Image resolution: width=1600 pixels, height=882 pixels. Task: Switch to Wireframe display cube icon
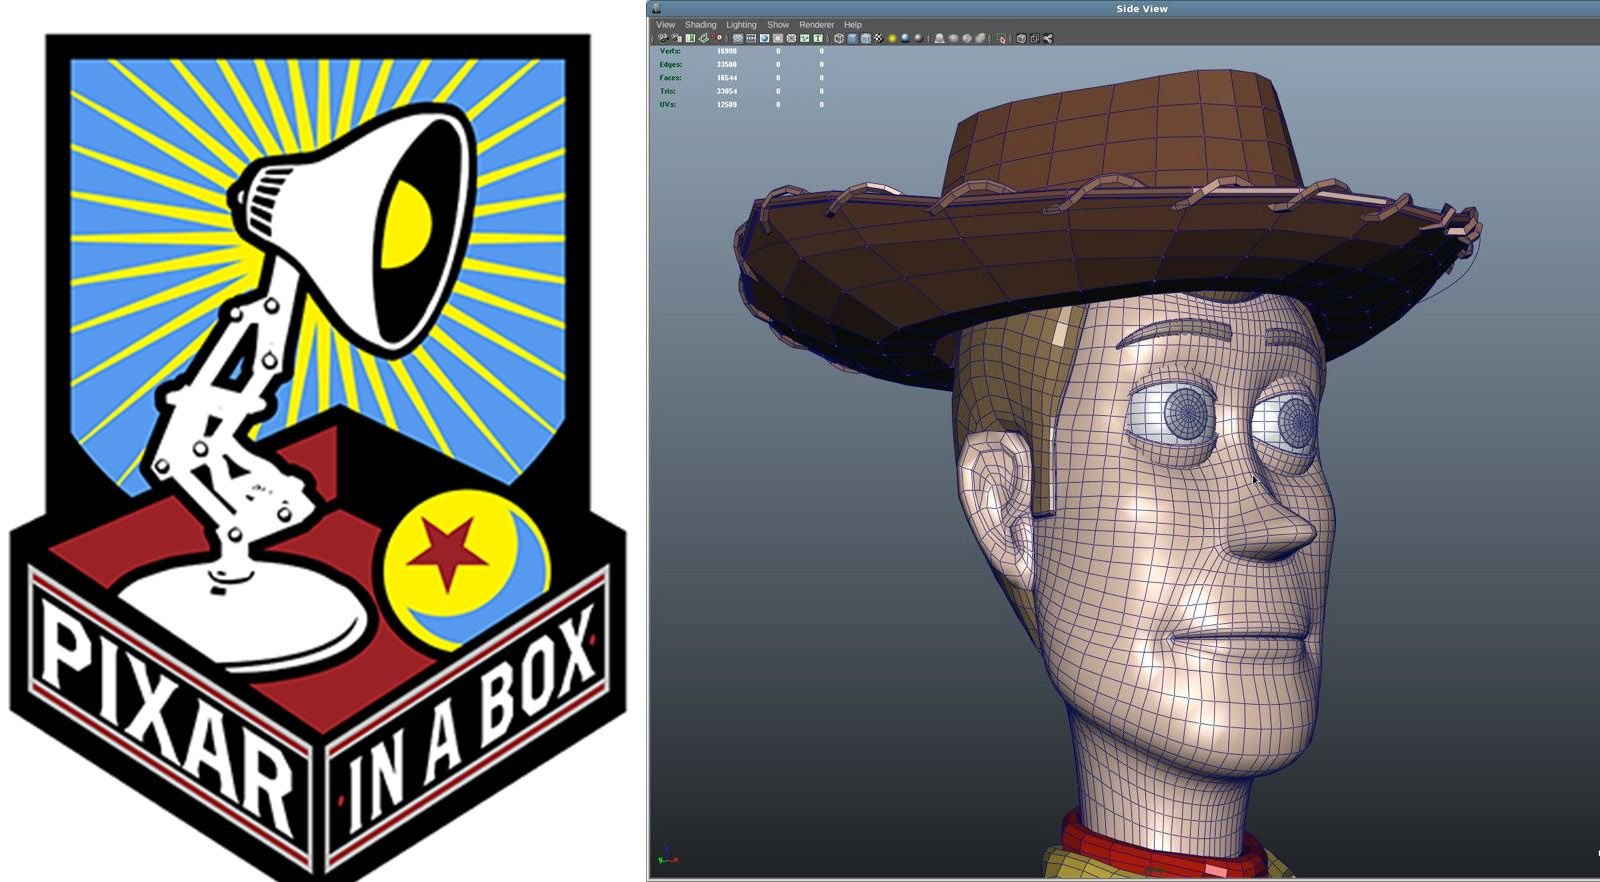[839, 38]
